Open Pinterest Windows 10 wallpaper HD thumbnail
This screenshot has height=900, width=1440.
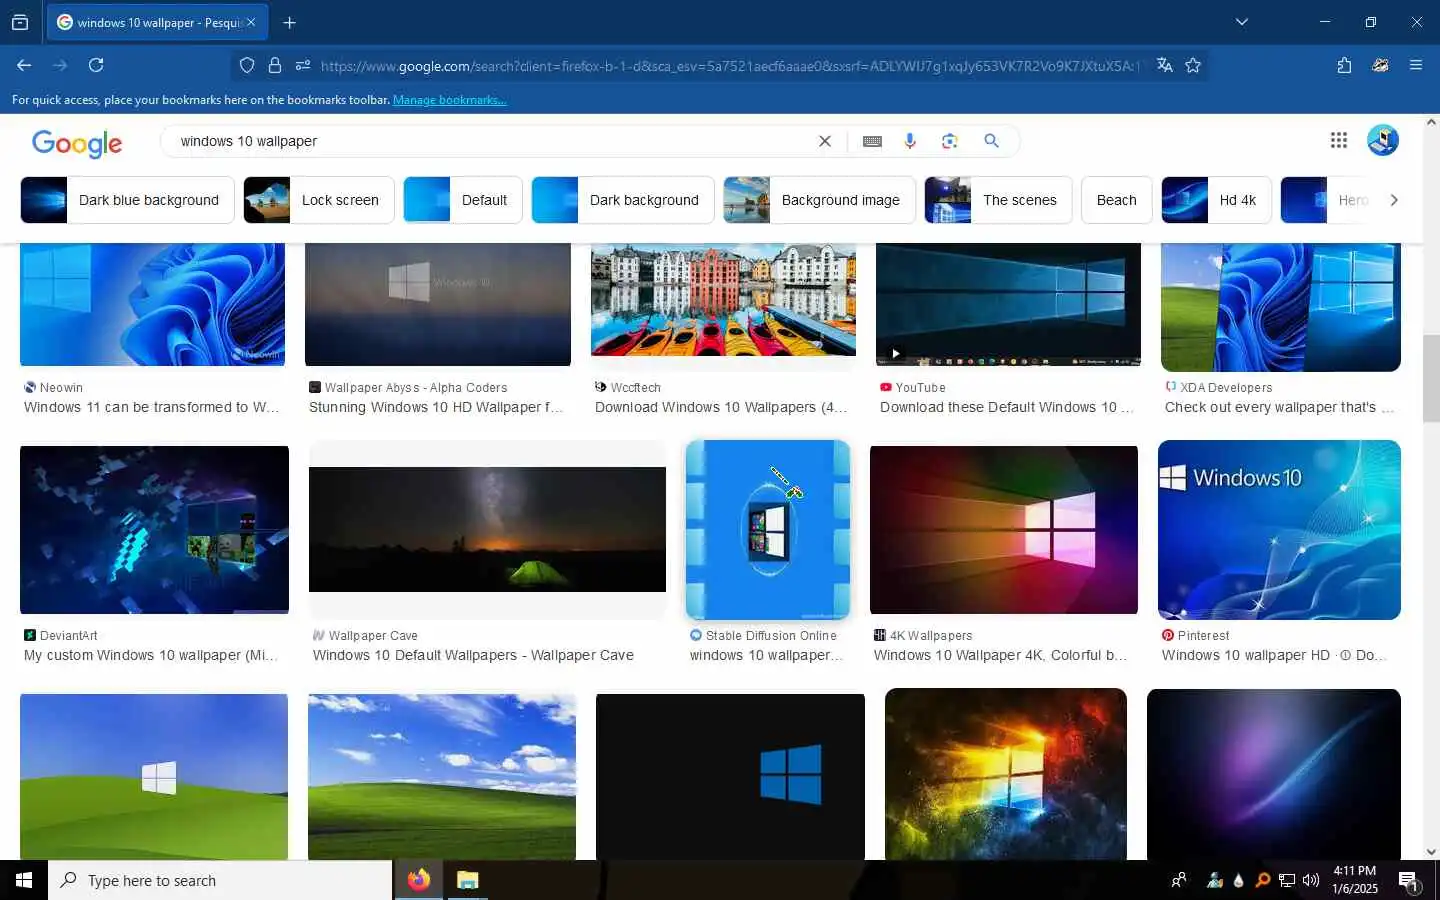click(x=1279, y=530)
